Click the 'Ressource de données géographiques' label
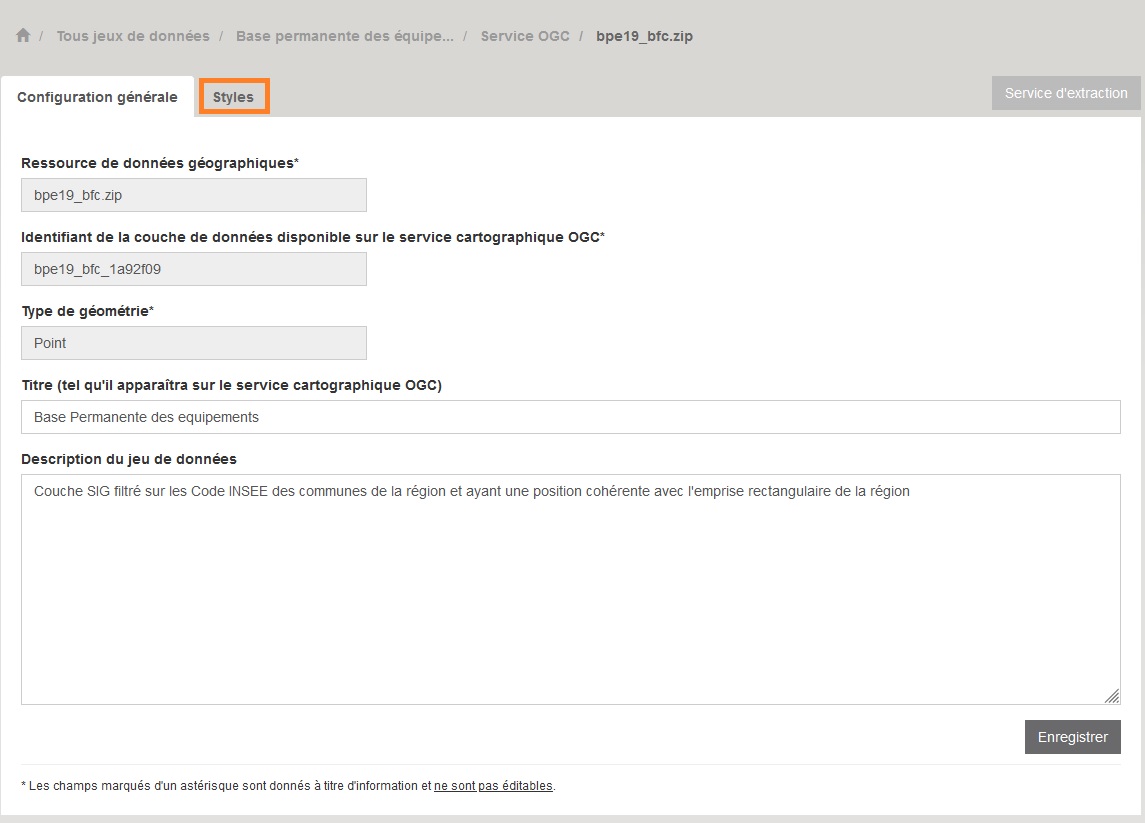 (160, 163)
